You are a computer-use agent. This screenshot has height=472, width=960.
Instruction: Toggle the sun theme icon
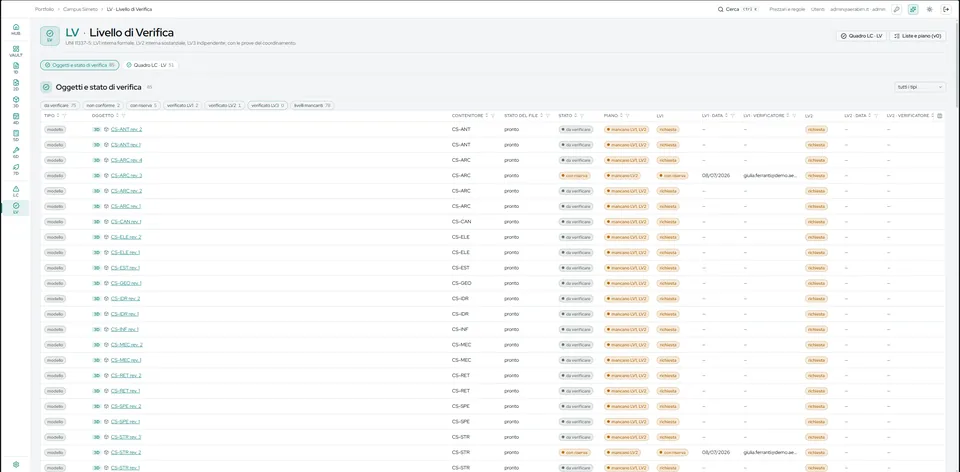pyautogui.click(x=929, y=9)
